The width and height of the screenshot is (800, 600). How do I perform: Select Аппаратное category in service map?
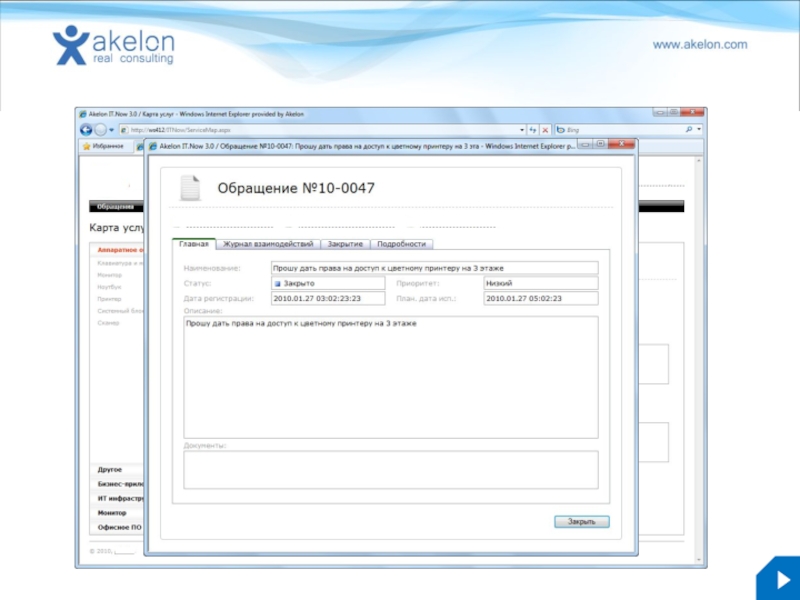pos(120,250)
